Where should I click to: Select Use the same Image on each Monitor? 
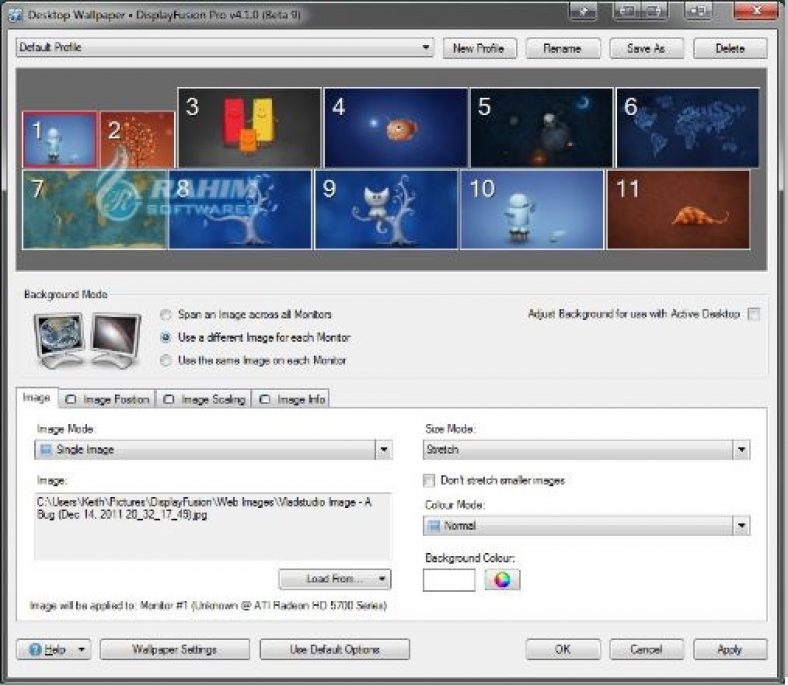click(x=166, y=360)
